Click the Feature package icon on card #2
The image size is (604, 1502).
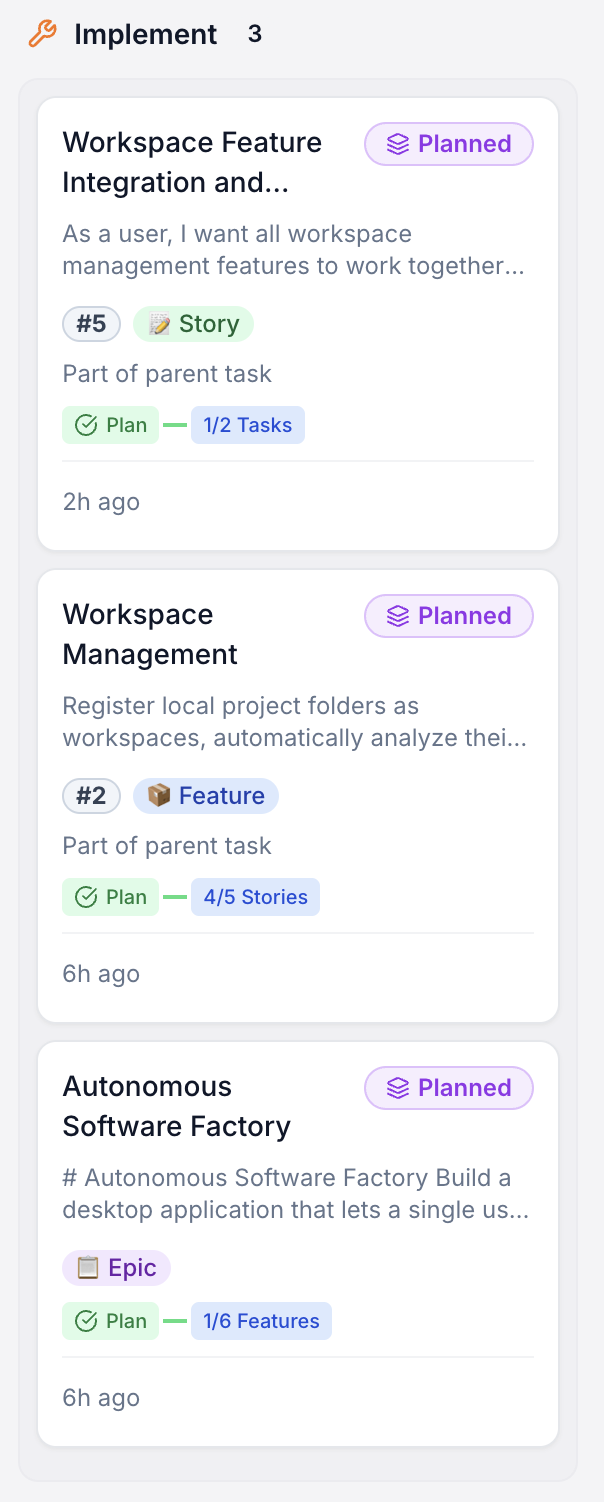159,795
